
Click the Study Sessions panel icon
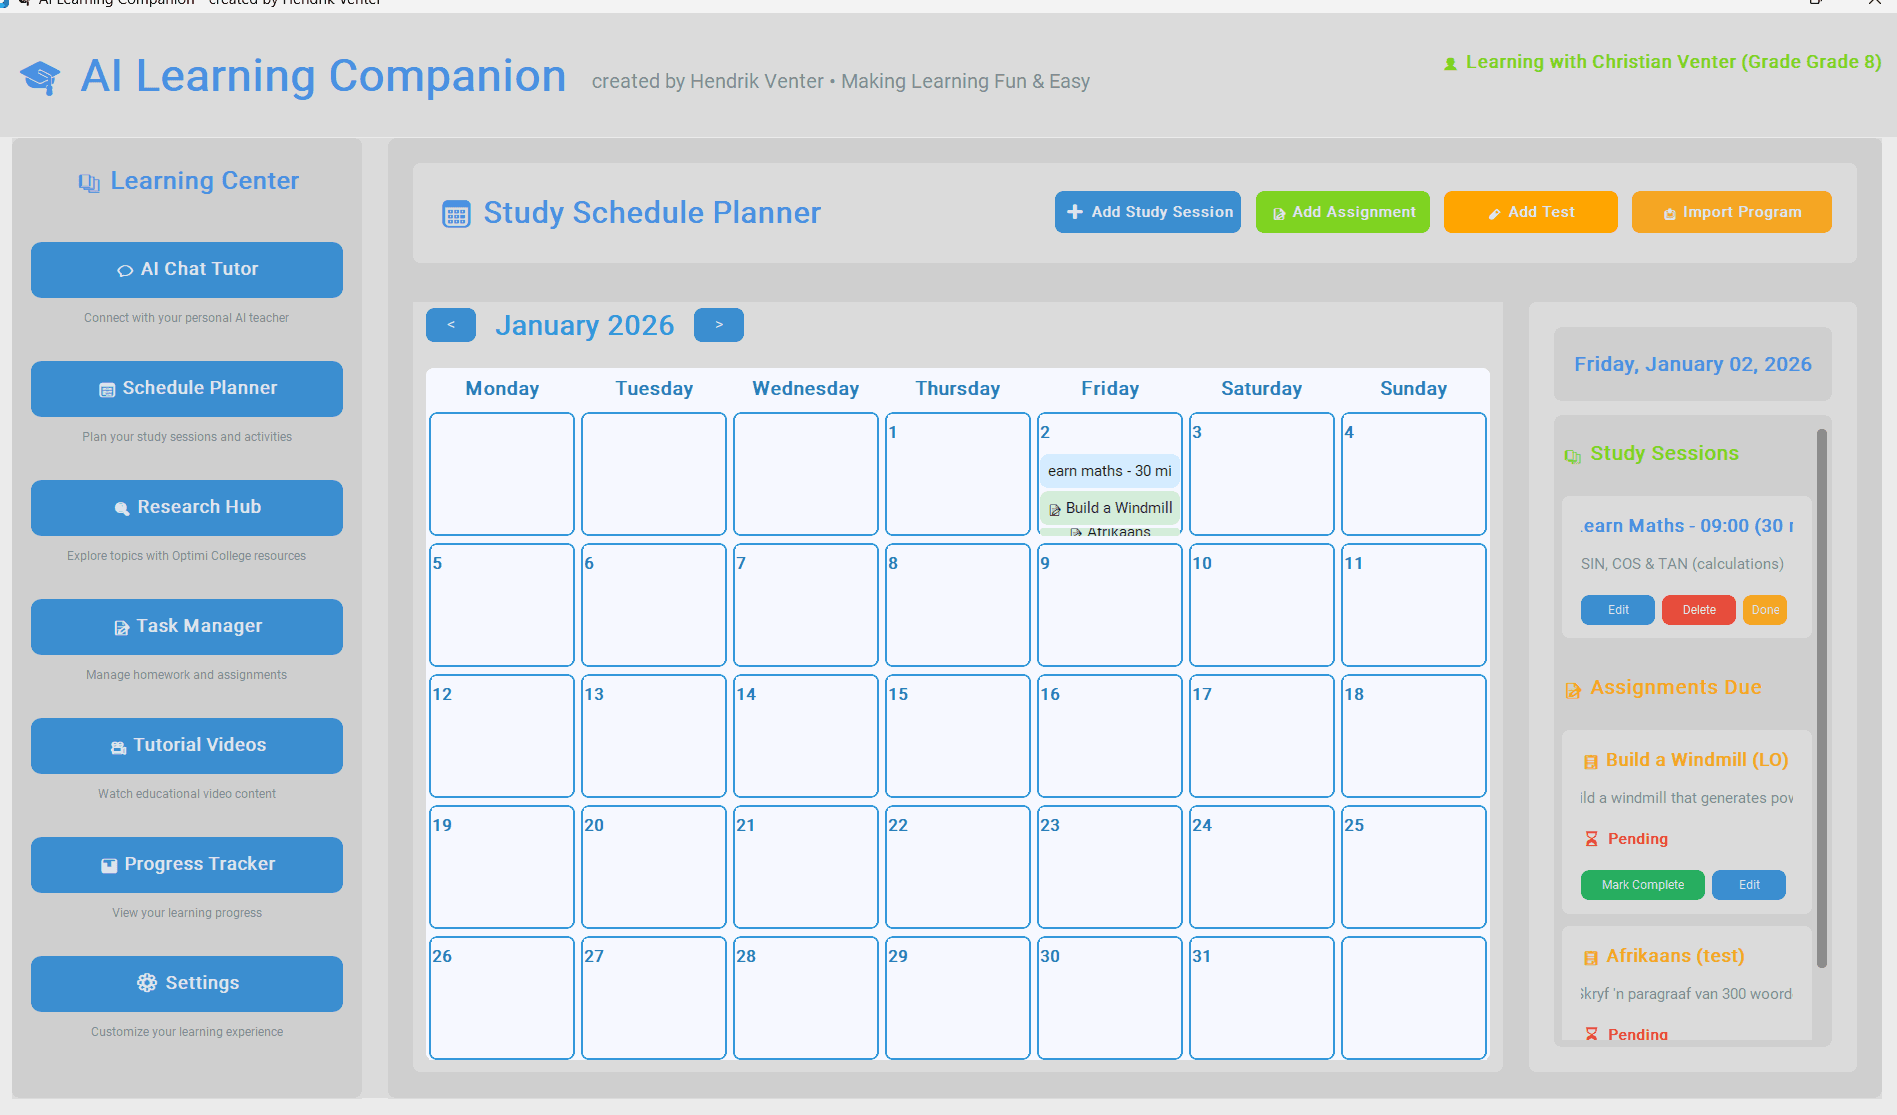1573,455
